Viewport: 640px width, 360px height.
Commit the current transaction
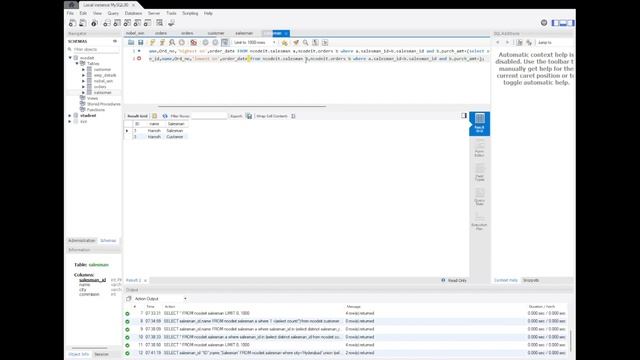click(x=205, y=42)
